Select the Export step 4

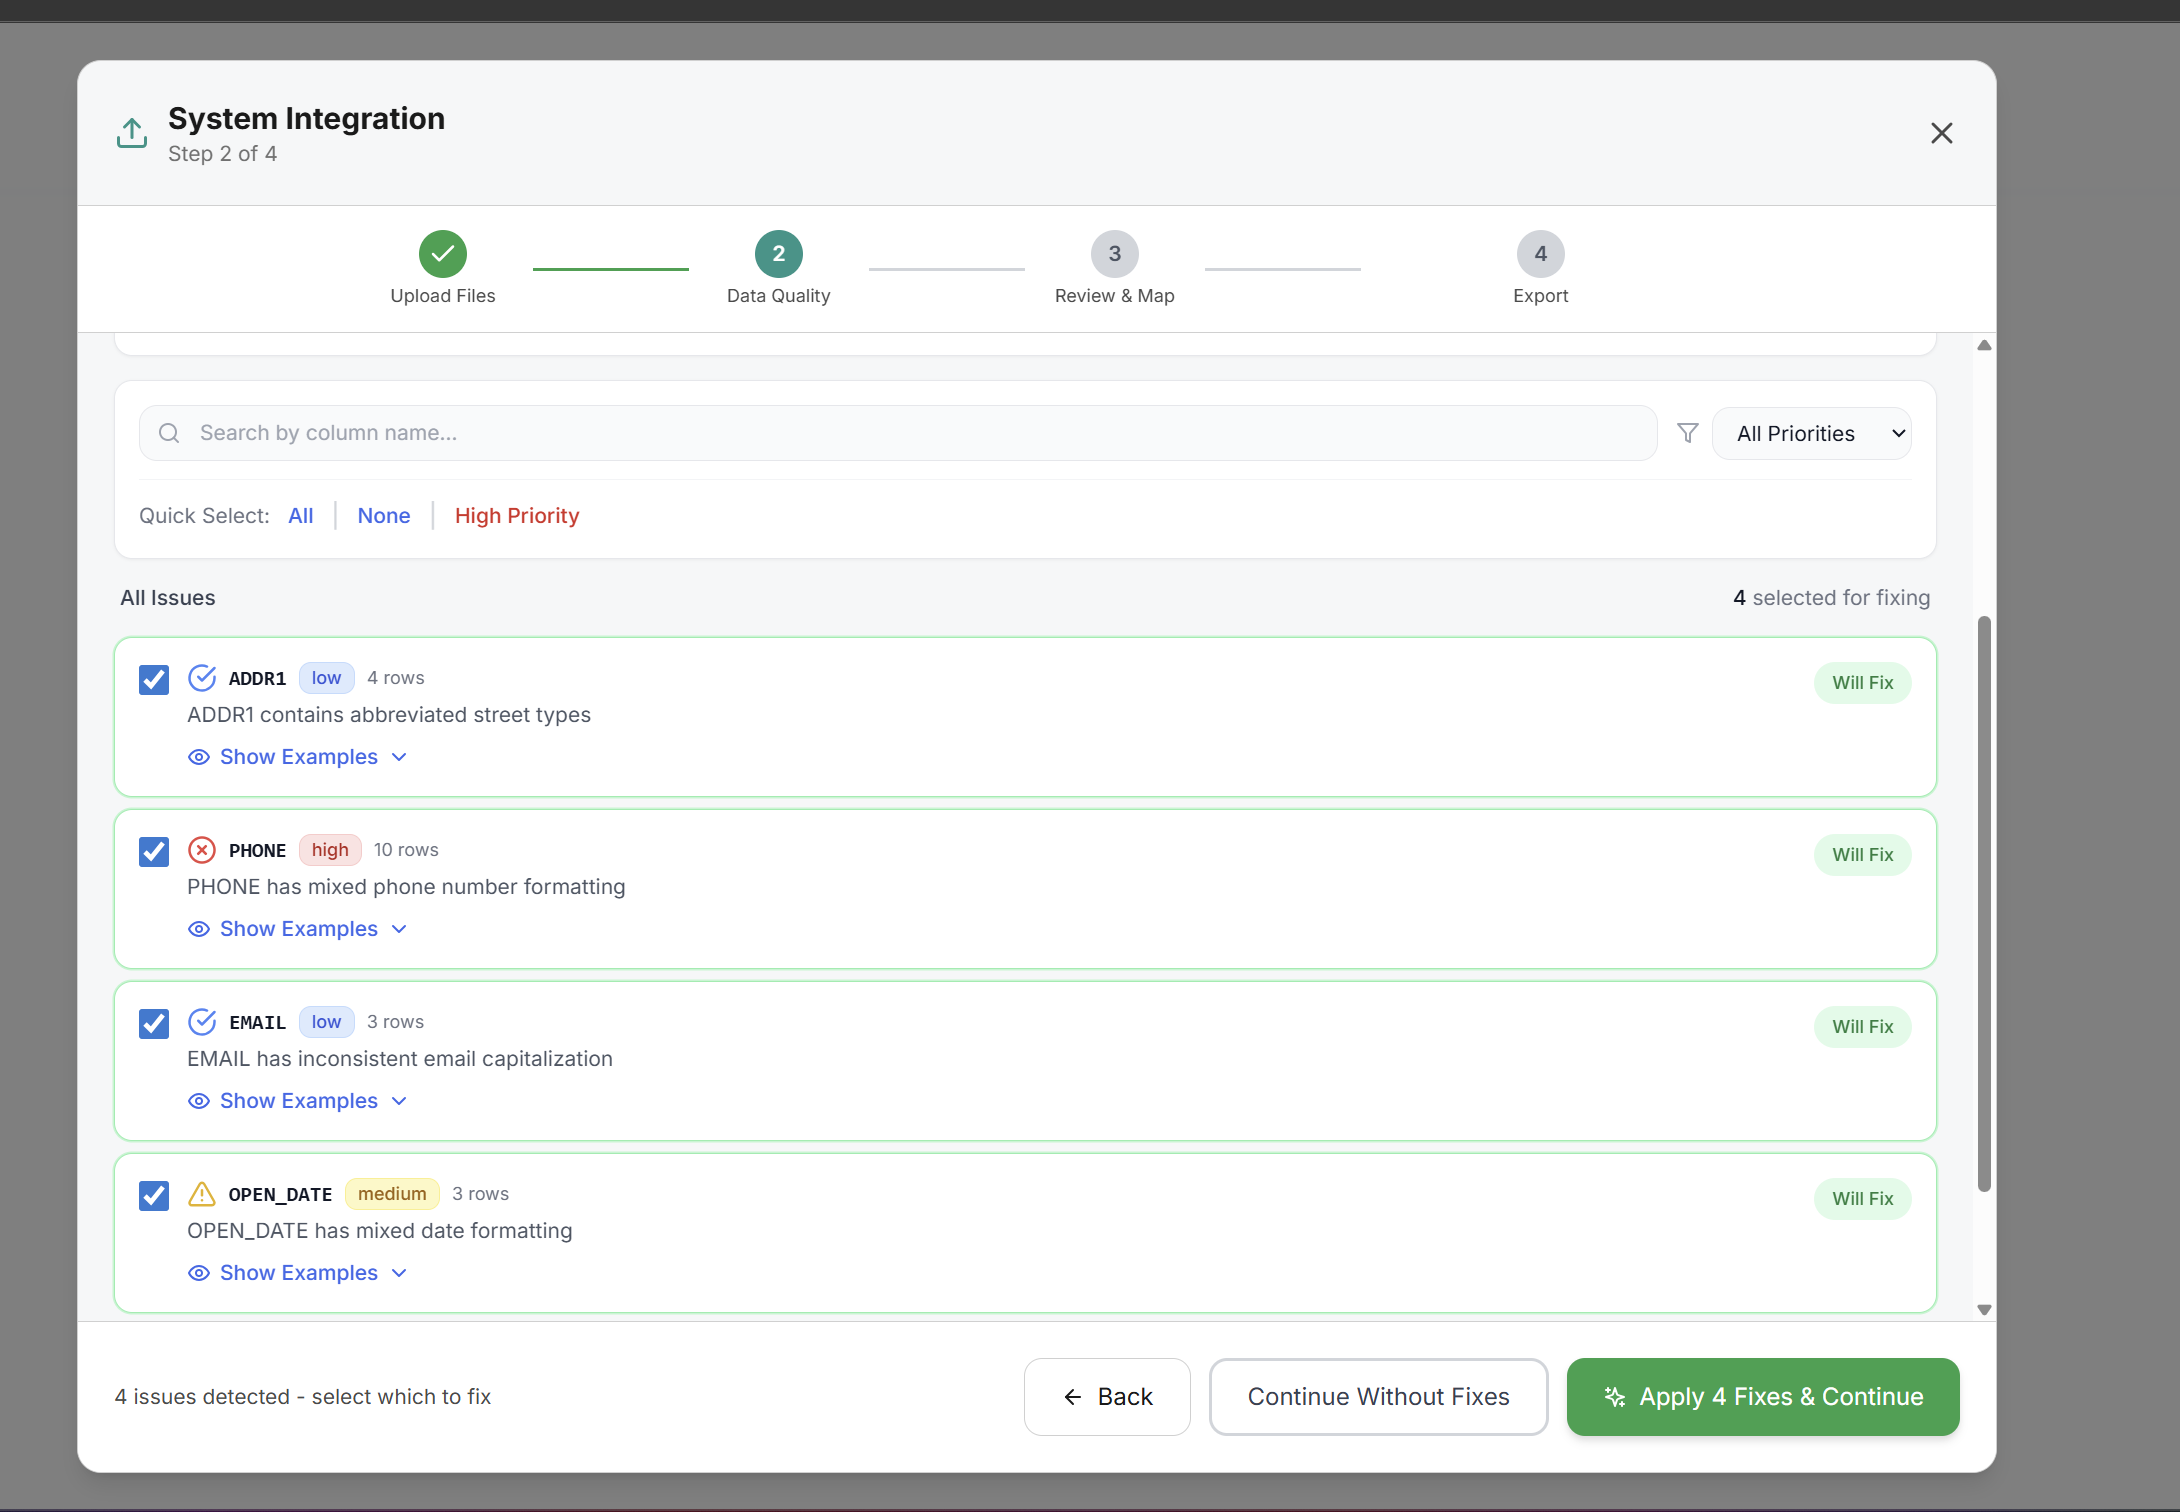1540,254
